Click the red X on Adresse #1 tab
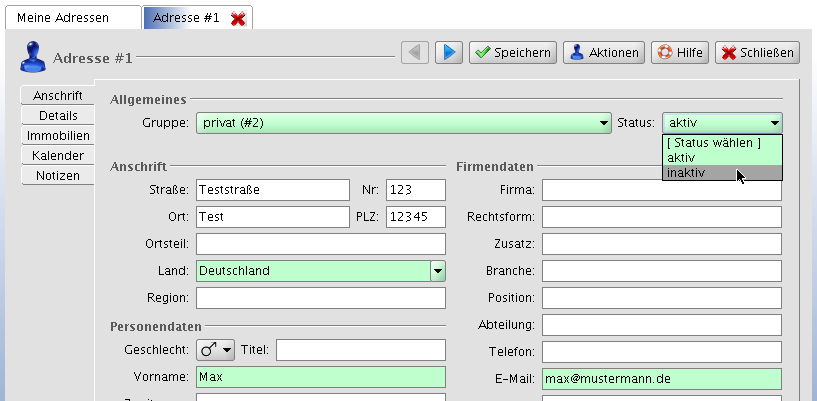Screen dimensions: 817x401 tap(238, 19)
